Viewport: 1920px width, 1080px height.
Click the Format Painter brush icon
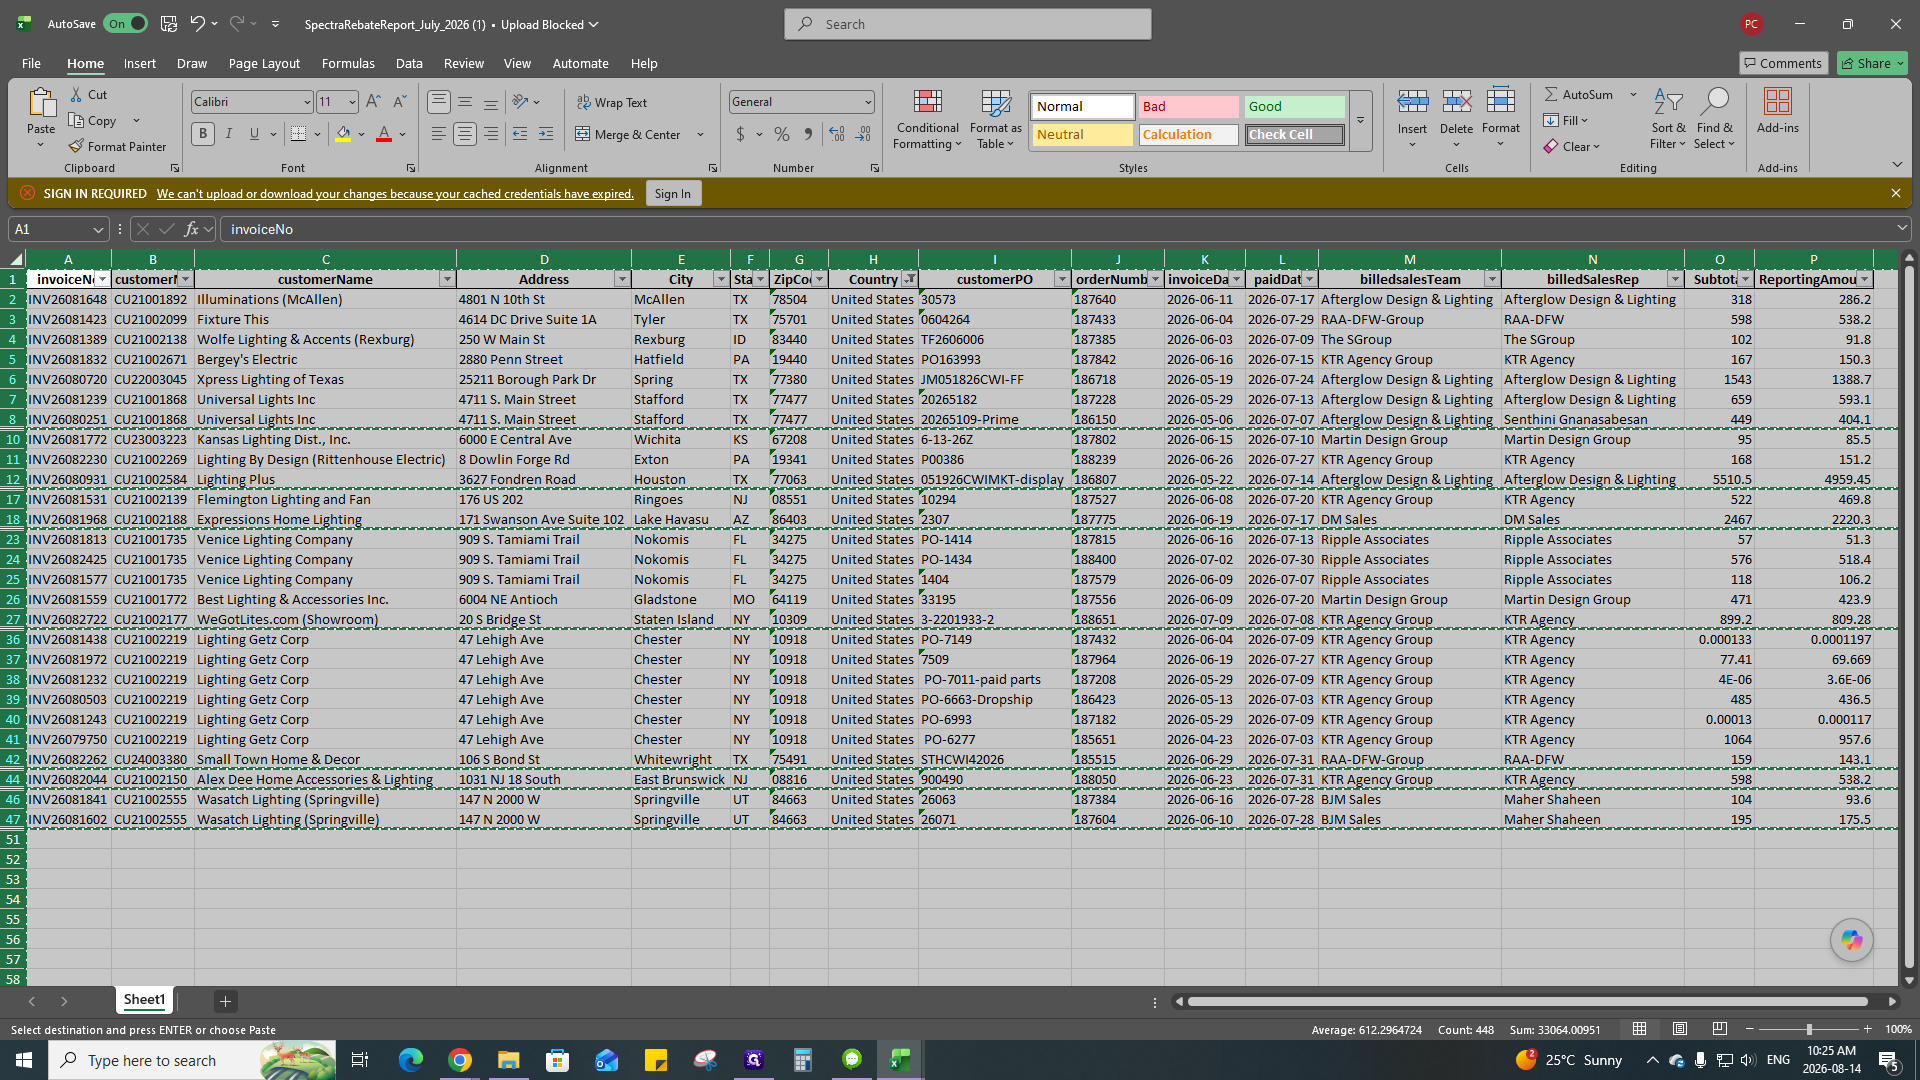[x=76, y=146]
